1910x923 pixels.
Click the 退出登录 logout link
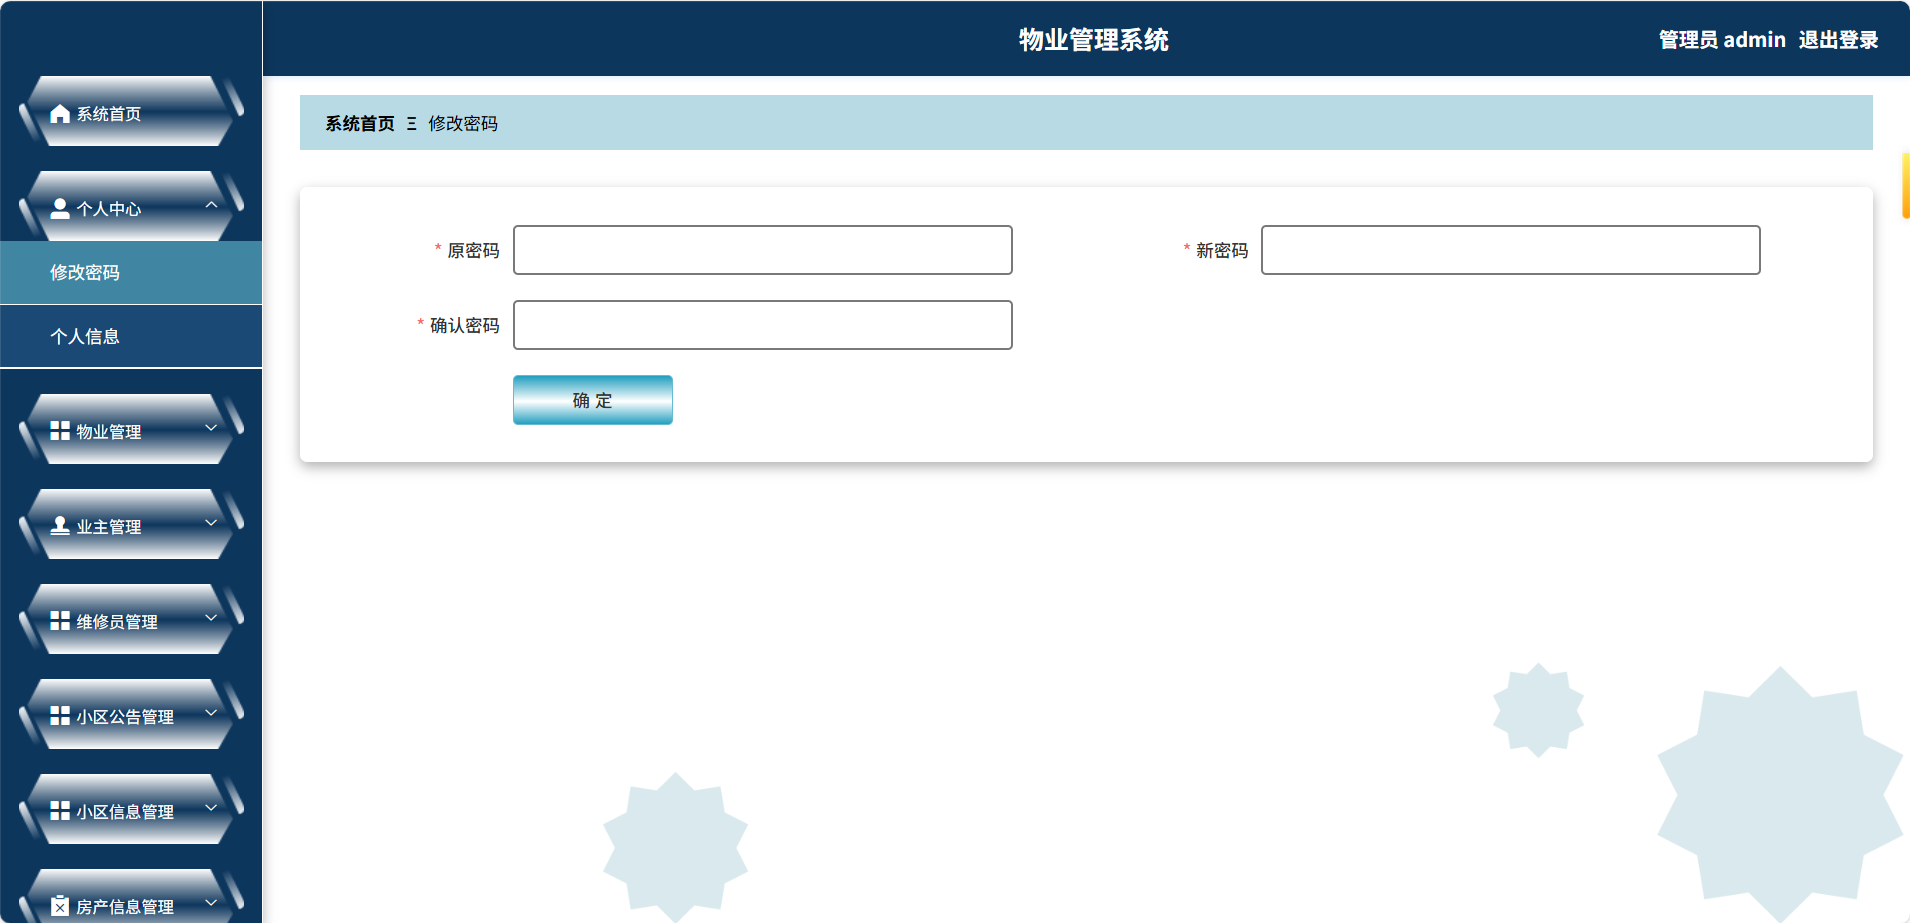coord(1838,39)
